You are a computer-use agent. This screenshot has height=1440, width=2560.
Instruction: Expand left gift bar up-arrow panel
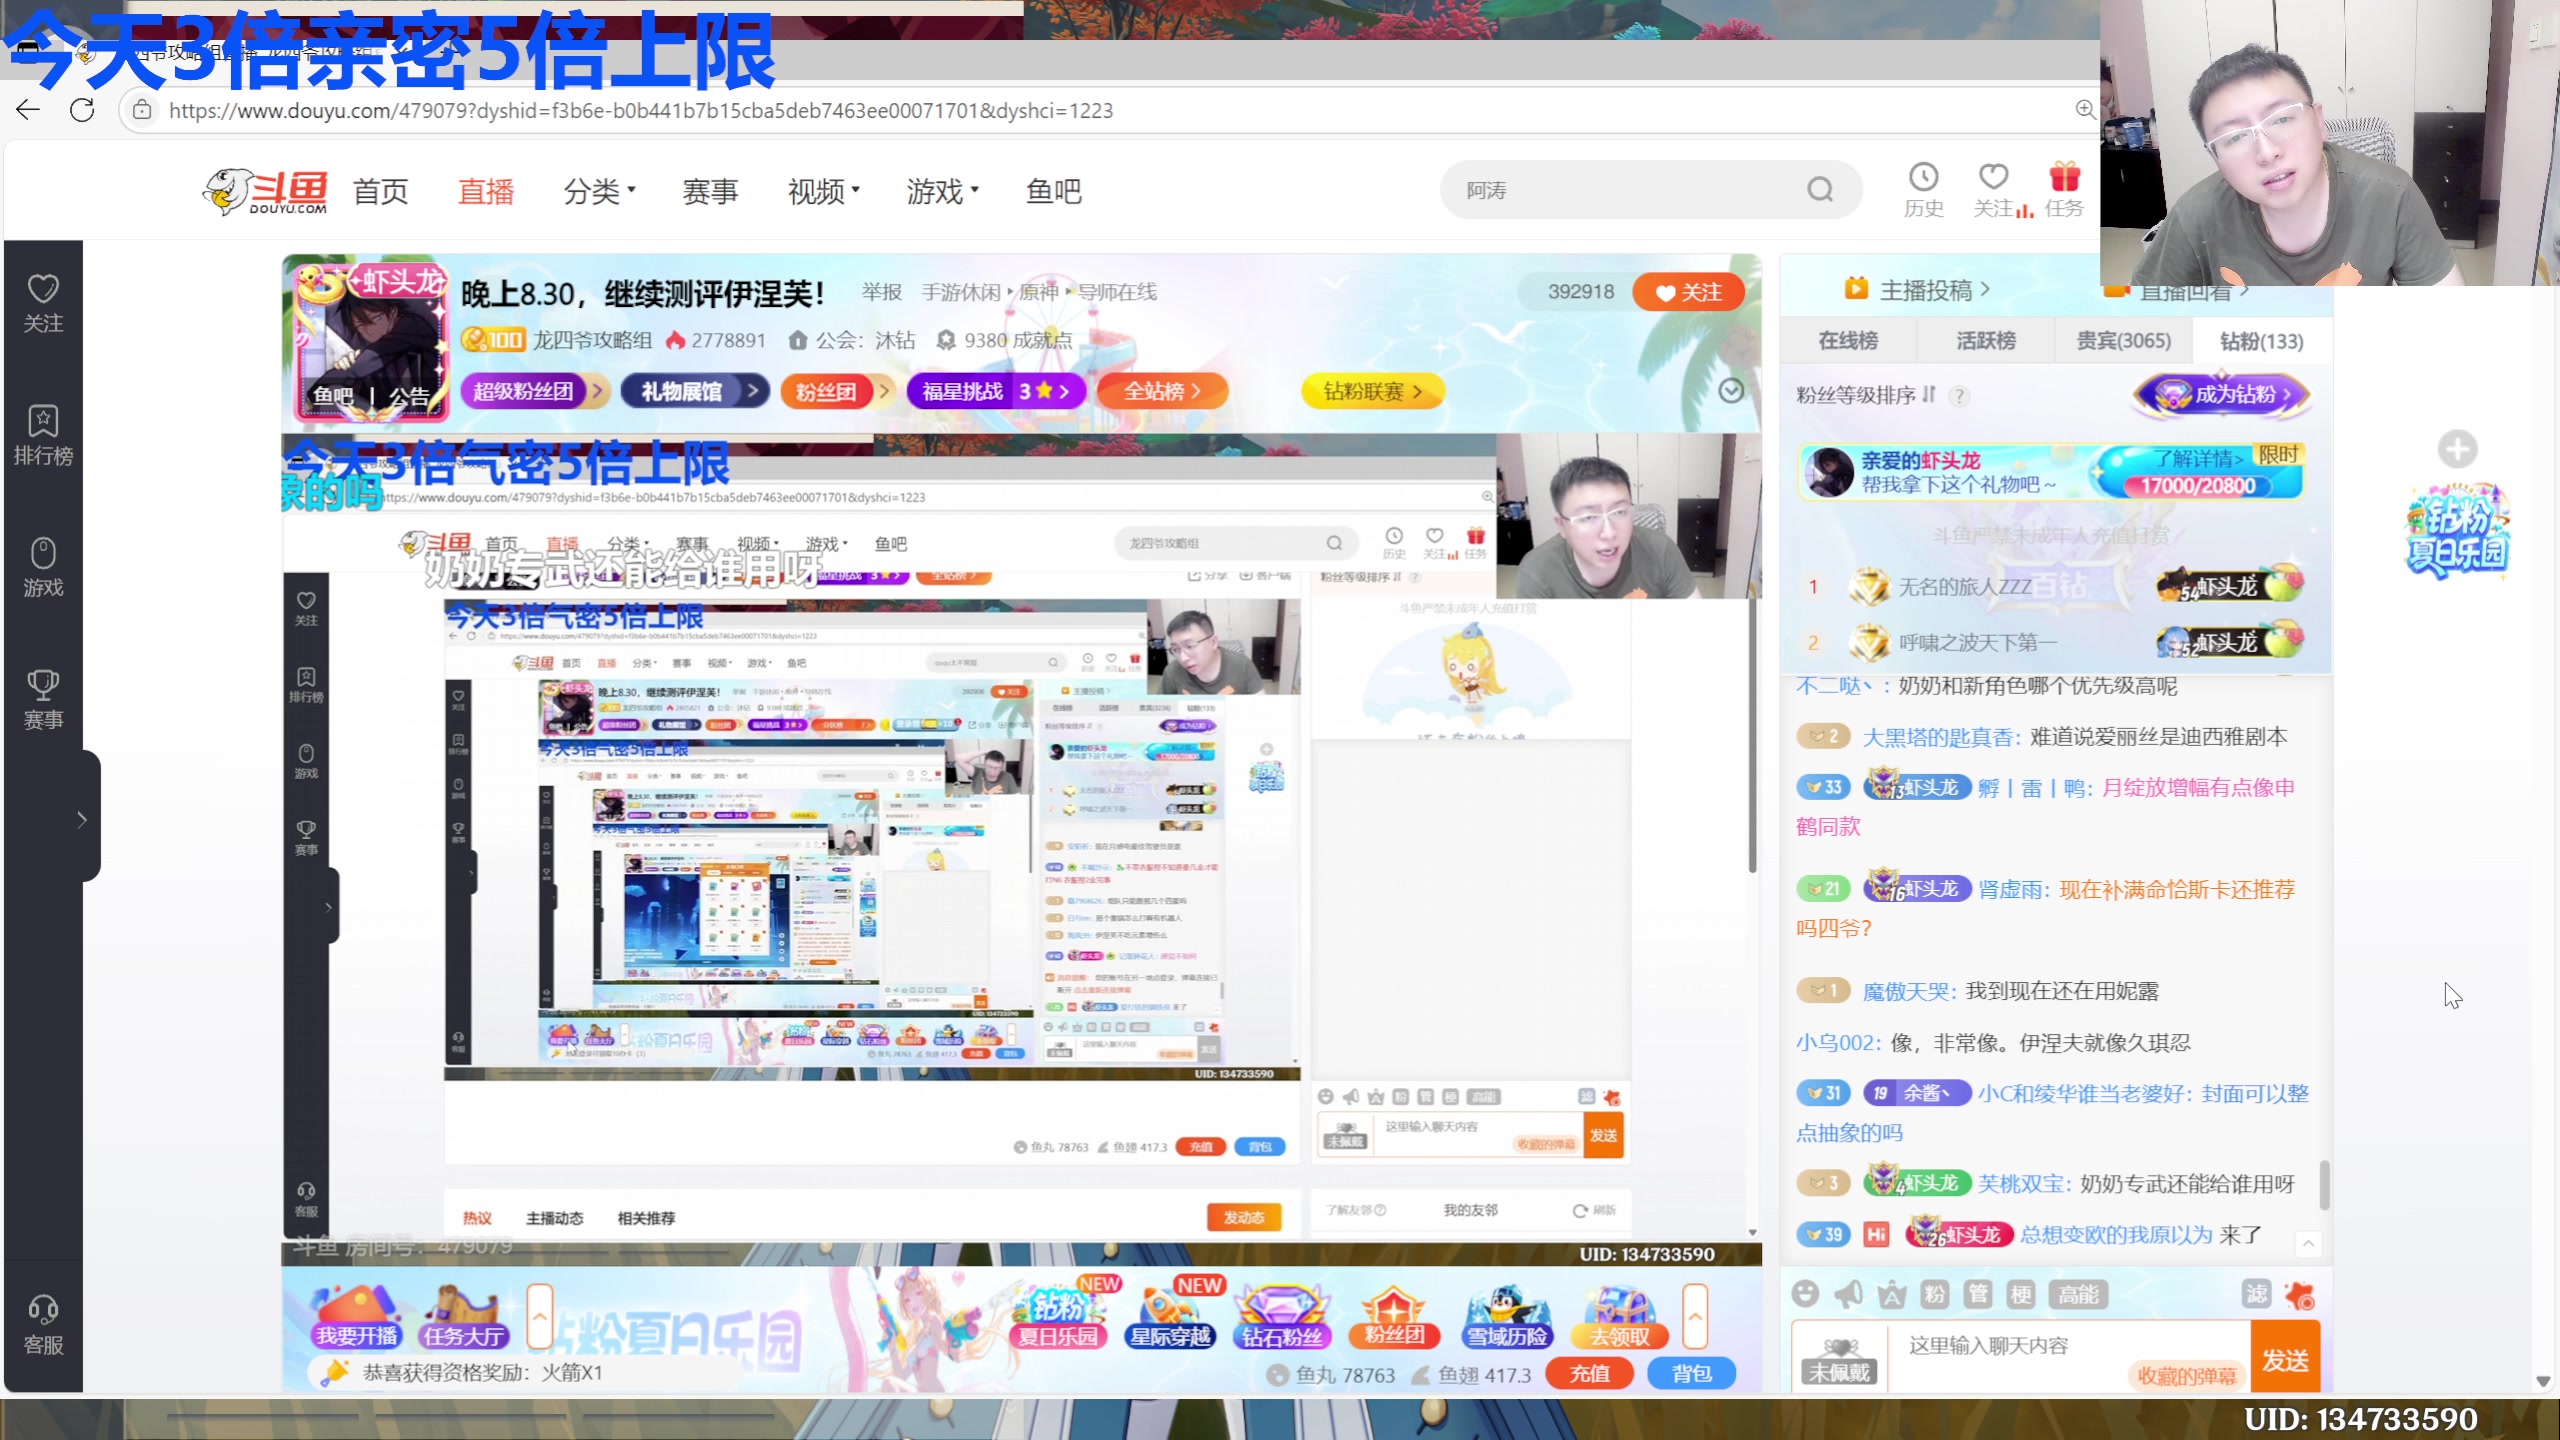tap(540, 1316)
